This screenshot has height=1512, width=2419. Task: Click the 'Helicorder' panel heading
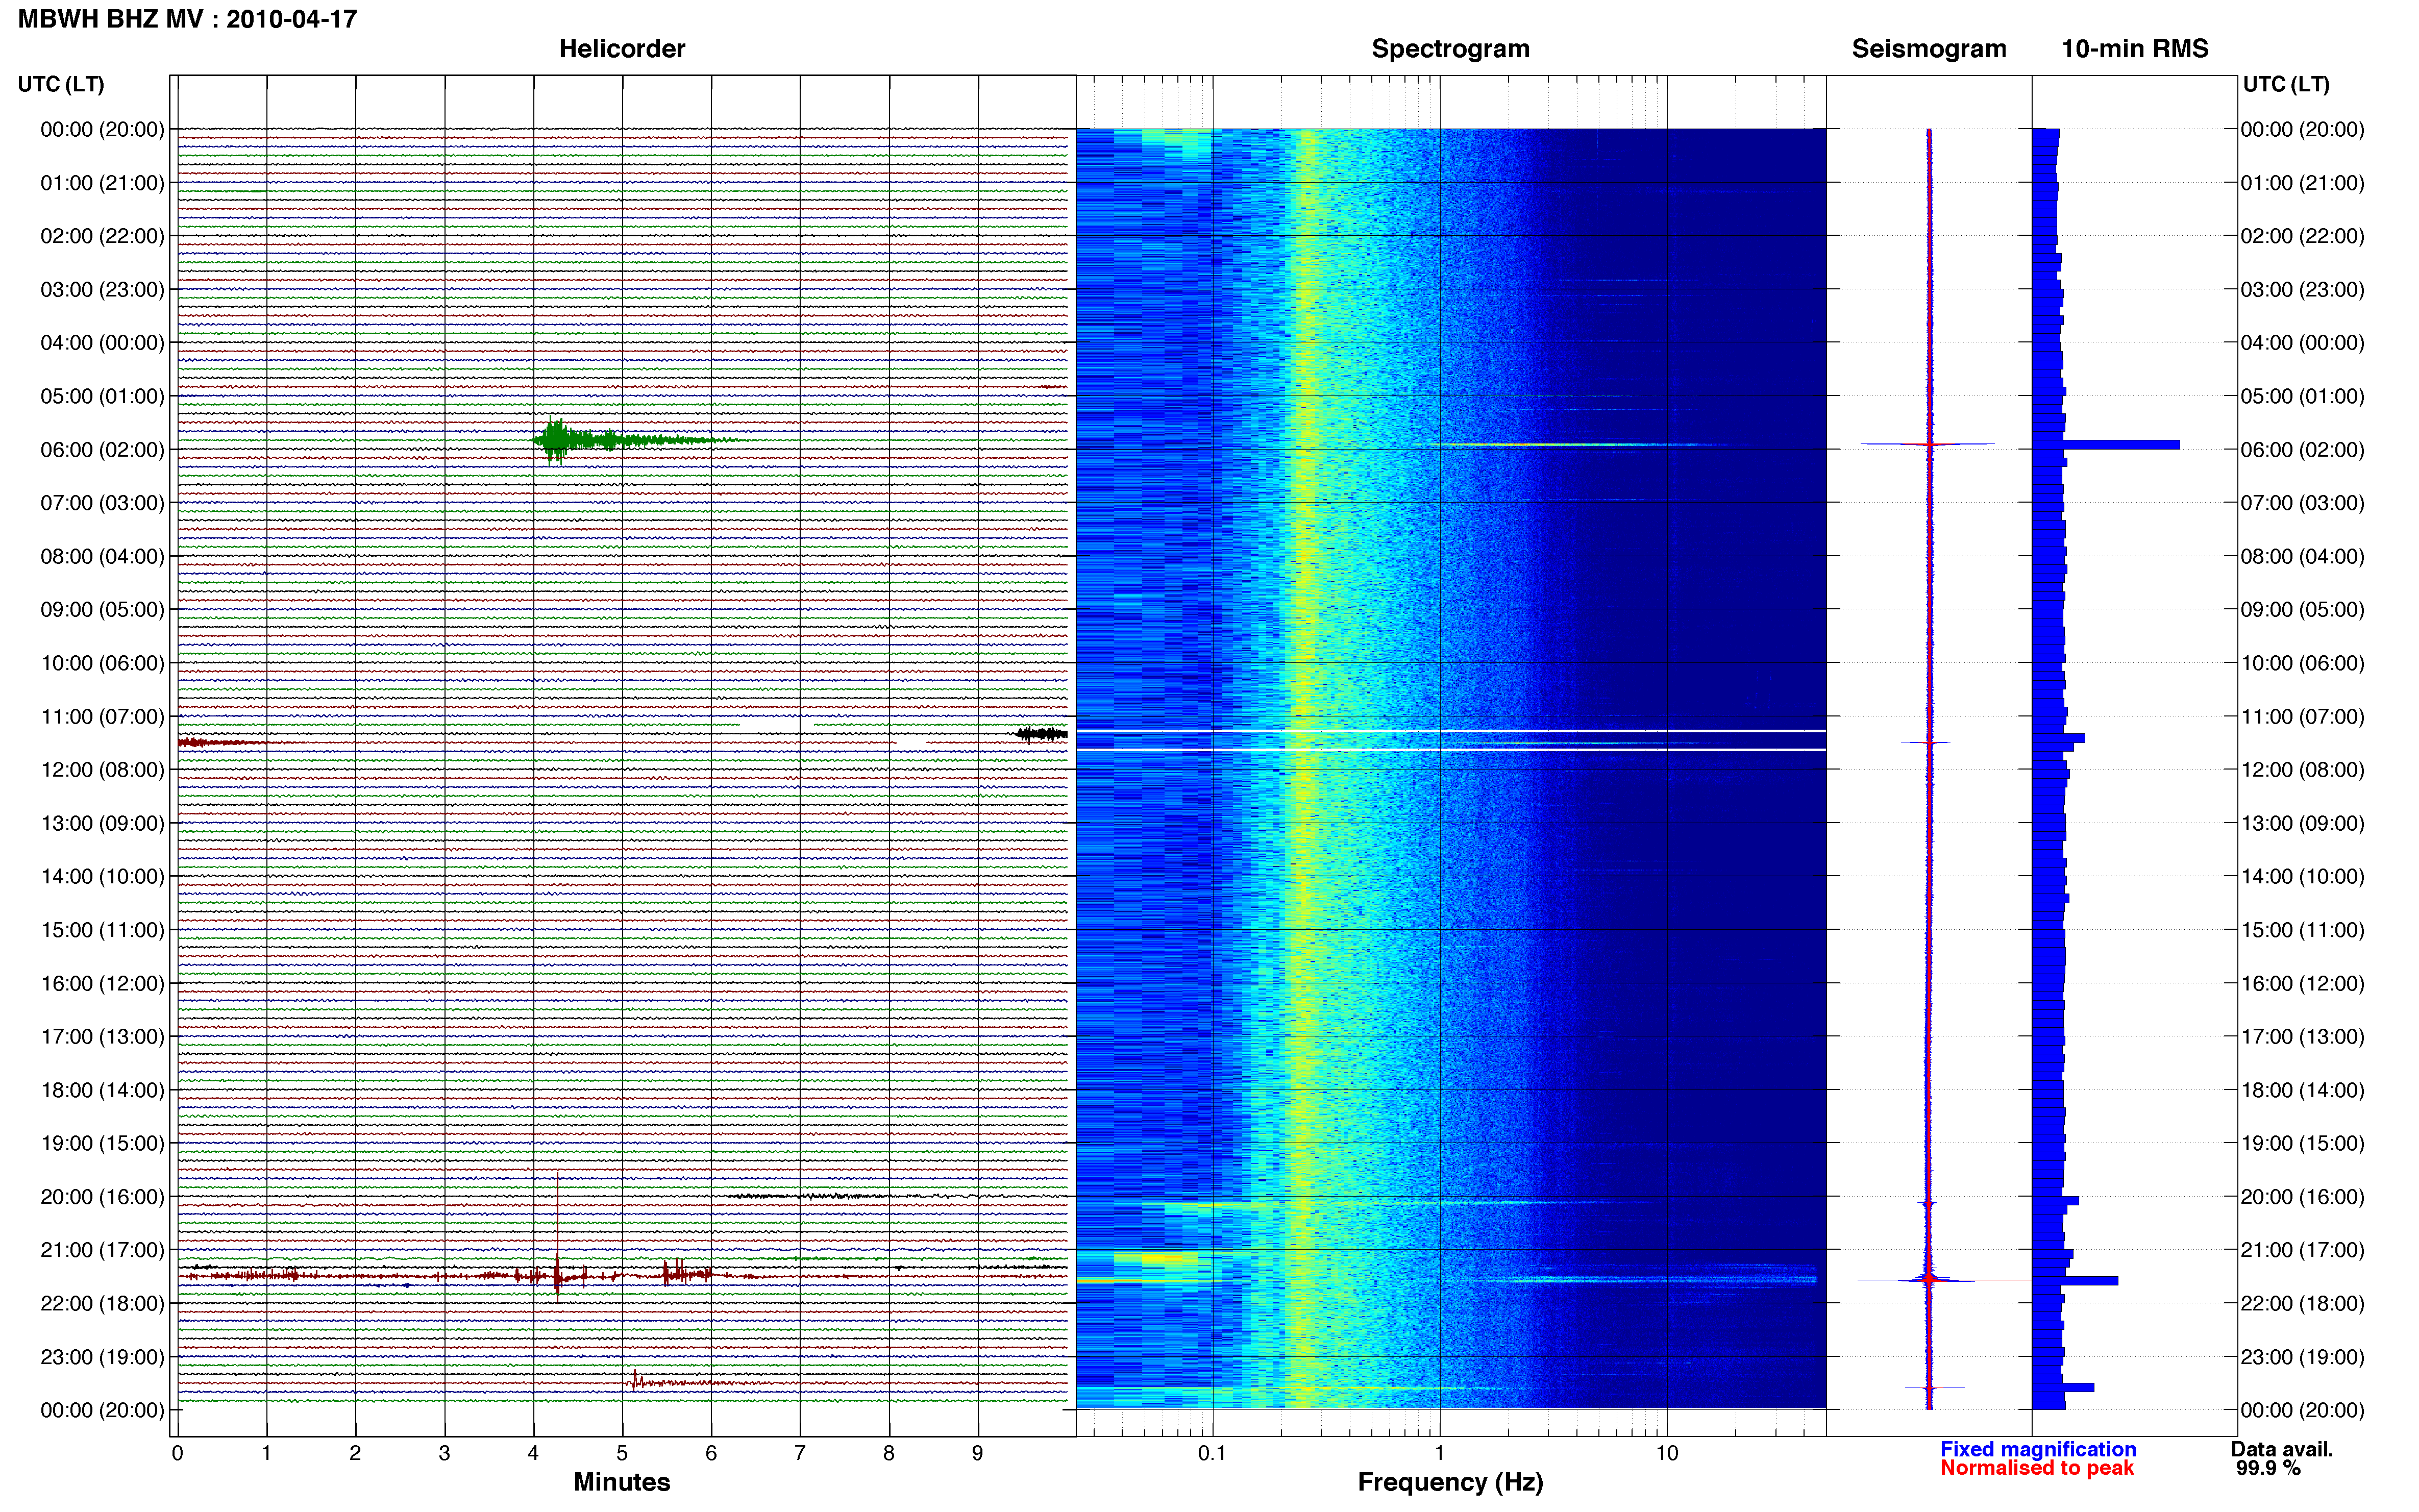(x=622, y=49)
